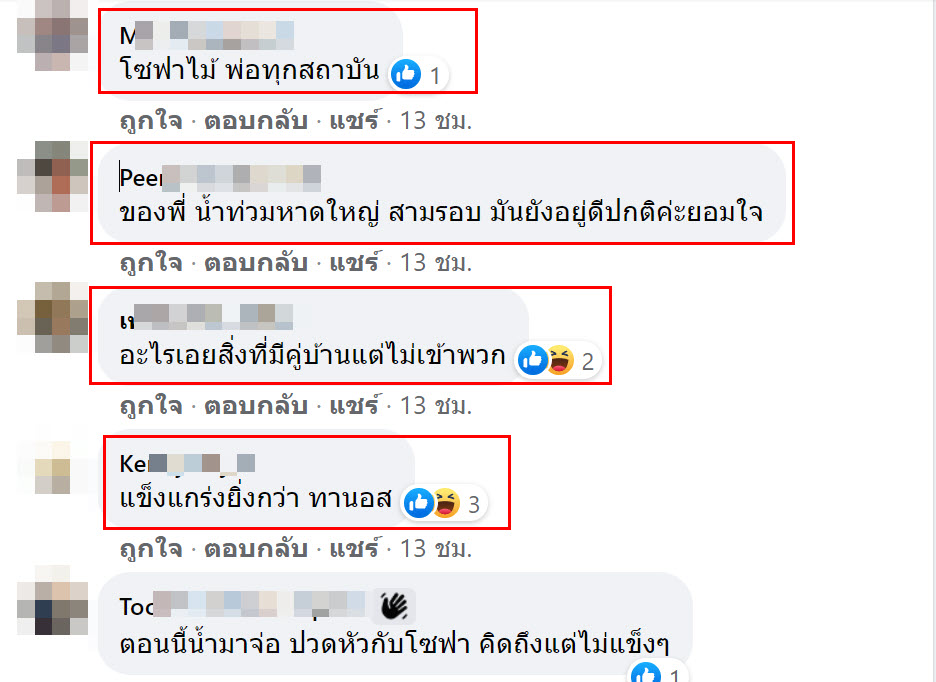Like the third comment using ถูกใจ

(x=151, y=406)
